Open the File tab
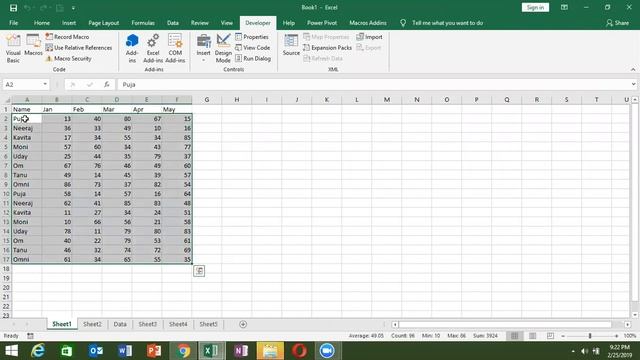 coord(13,23)
